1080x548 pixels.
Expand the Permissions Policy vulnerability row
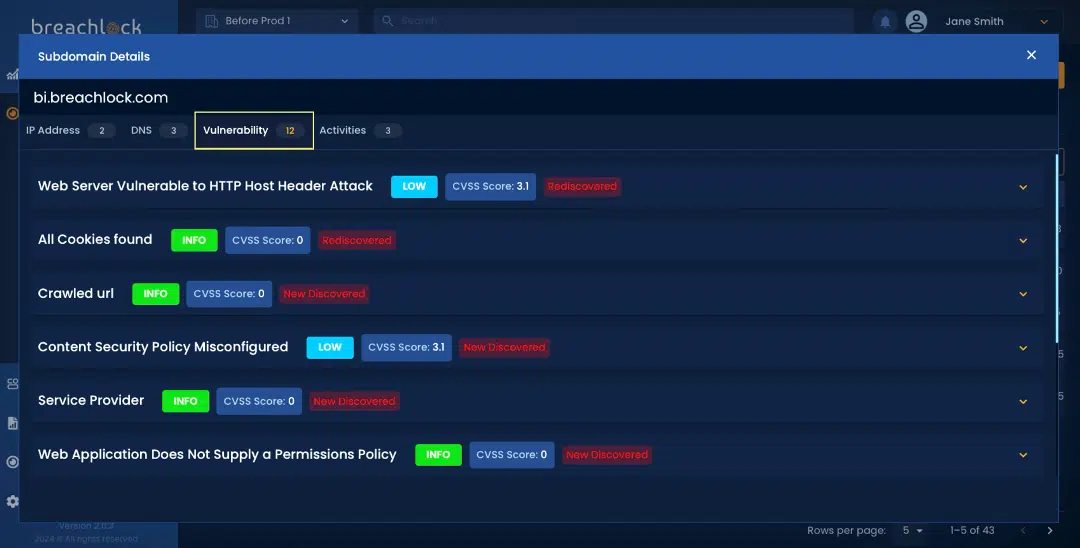1024,455
